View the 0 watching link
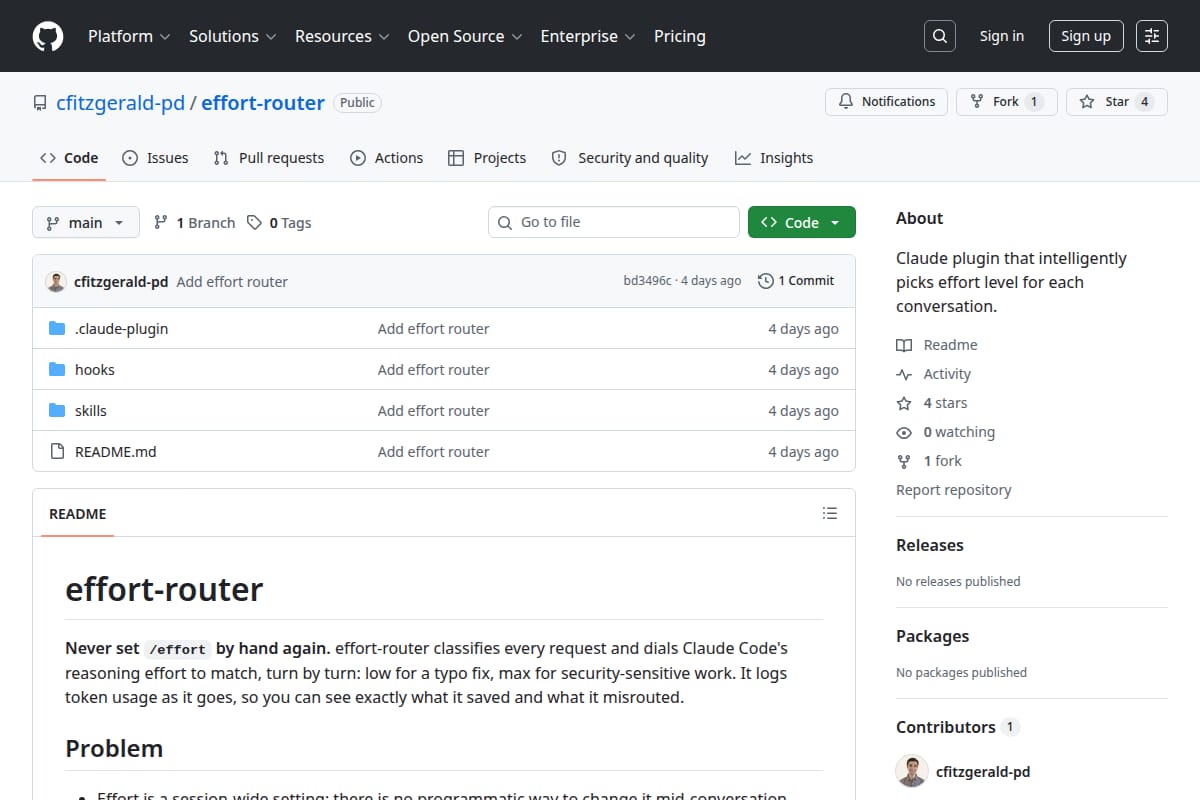The height and width of the screenshot is (800, 1200). (946, 432)
